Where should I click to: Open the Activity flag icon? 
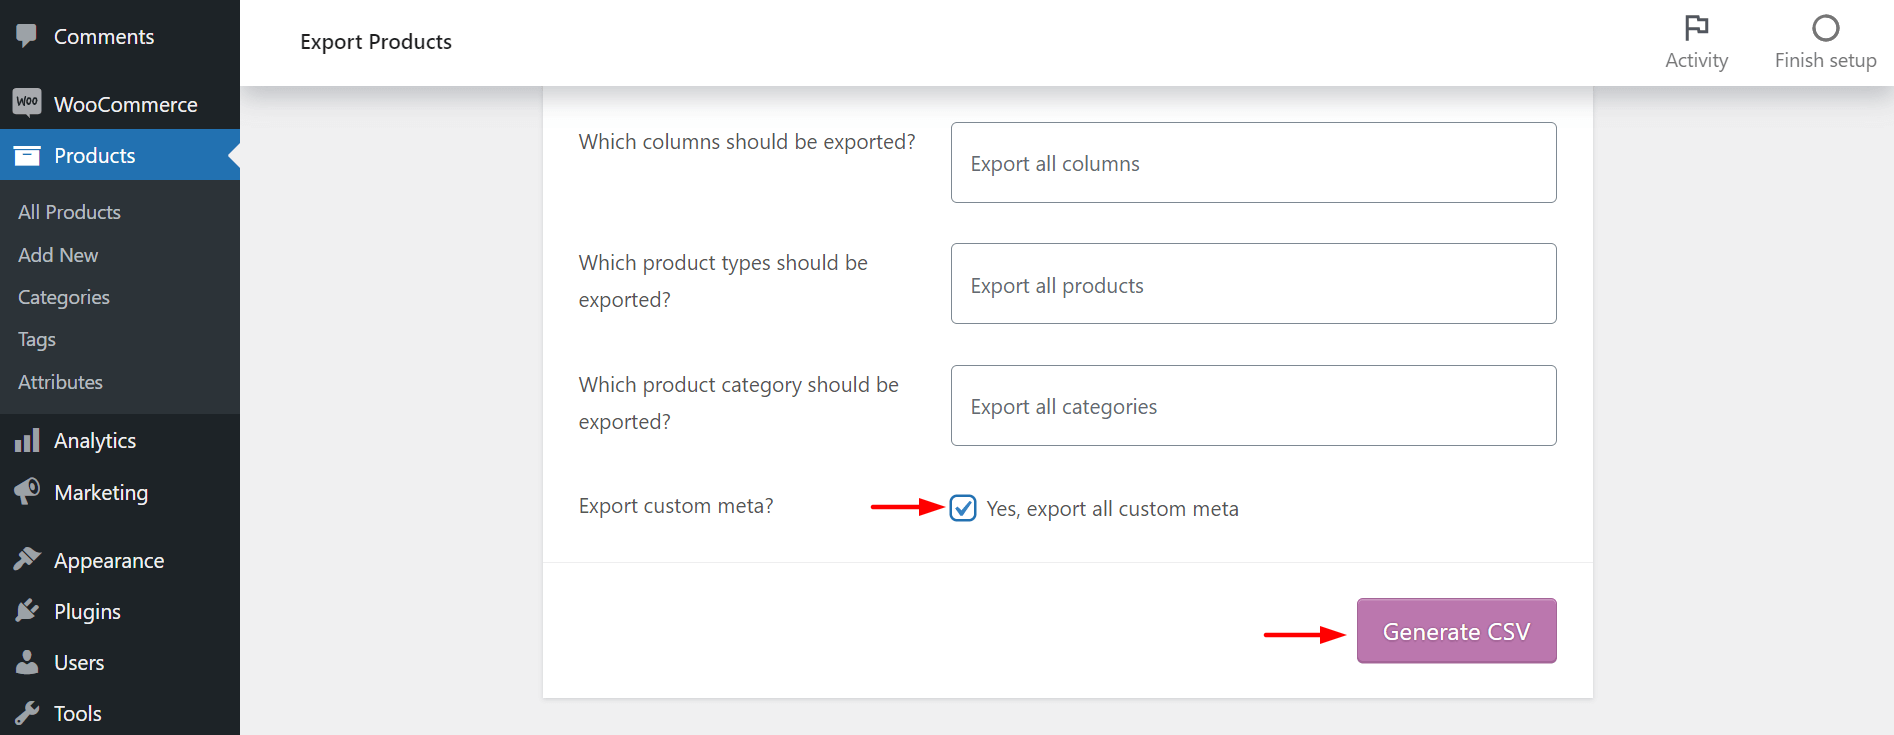1696,27
